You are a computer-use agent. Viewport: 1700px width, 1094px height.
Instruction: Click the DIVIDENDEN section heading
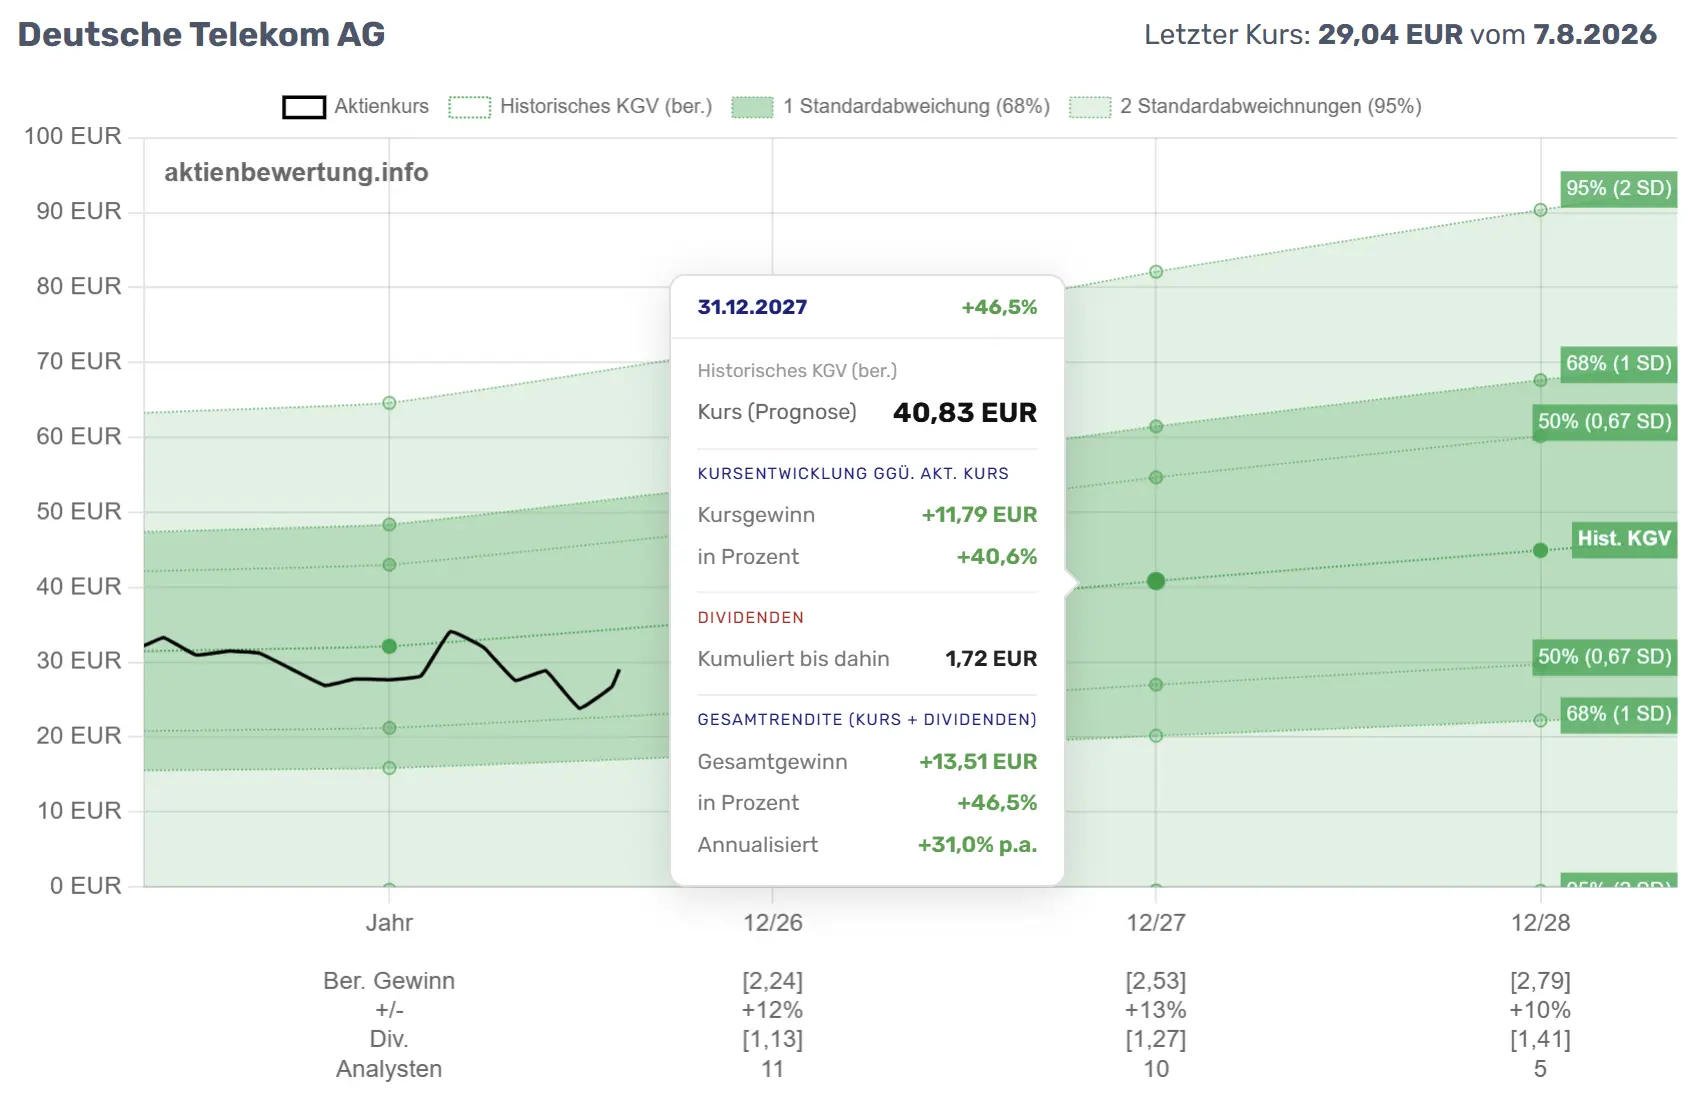pos(751,618)
